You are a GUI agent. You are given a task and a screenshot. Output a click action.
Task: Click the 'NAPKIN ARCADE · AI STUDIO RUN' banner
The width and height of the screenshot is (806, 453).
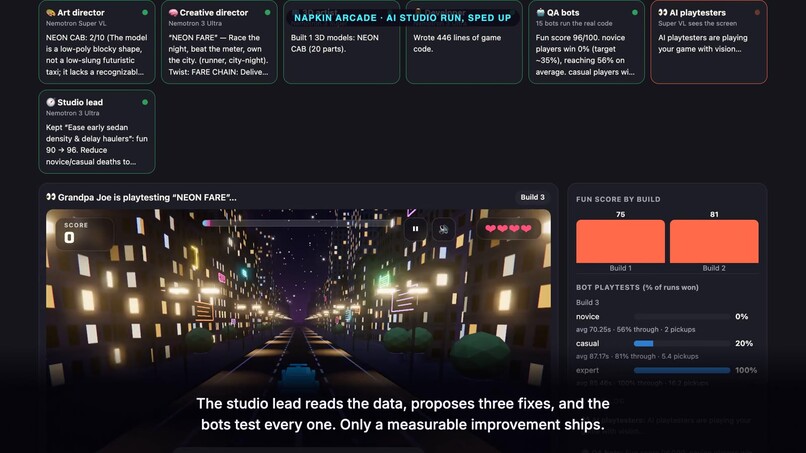402,17
